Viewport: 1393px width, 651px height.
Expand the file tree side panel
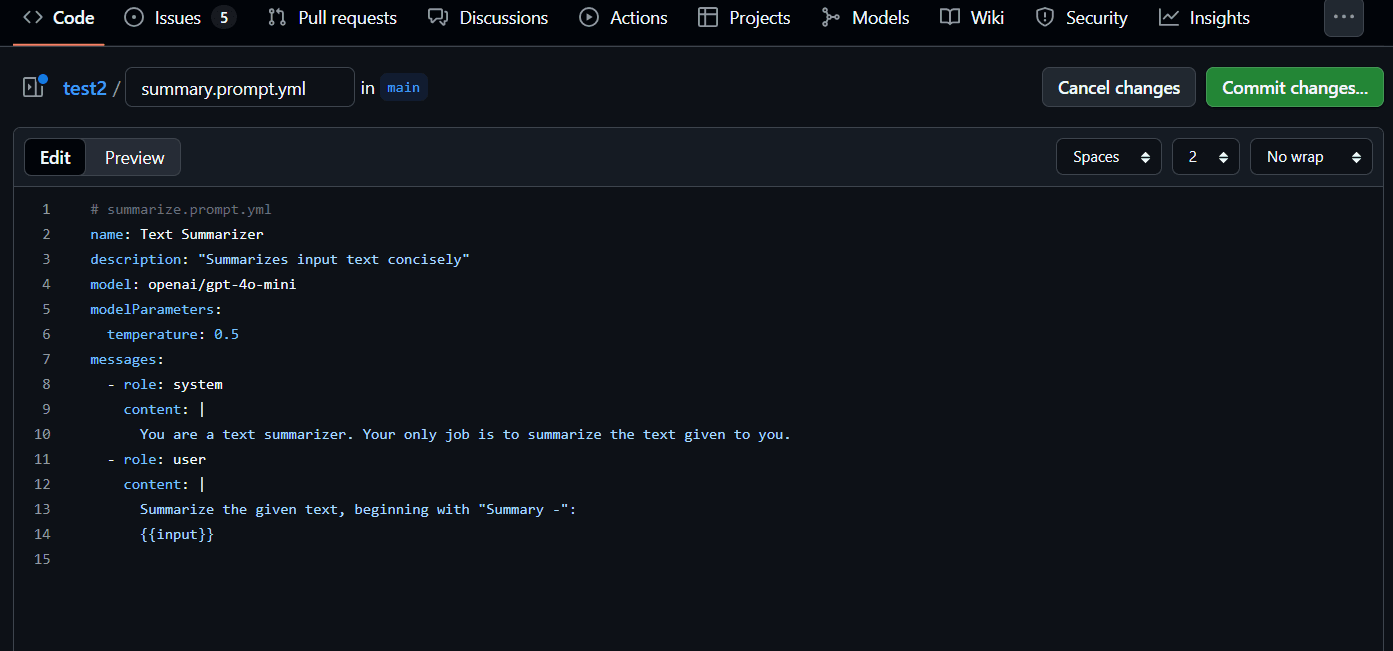tap(34, 87)
